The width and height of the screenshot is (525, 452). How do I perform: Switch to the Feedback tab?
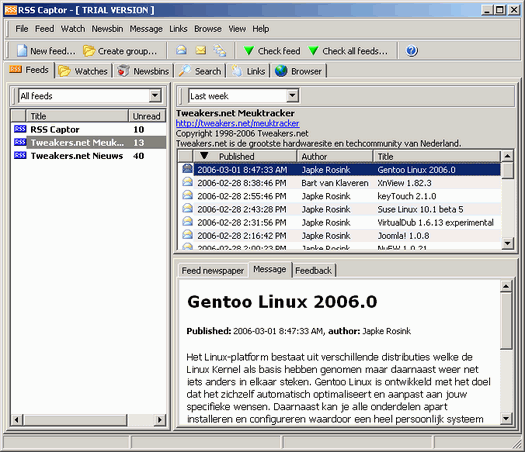[x=313, y=271]
